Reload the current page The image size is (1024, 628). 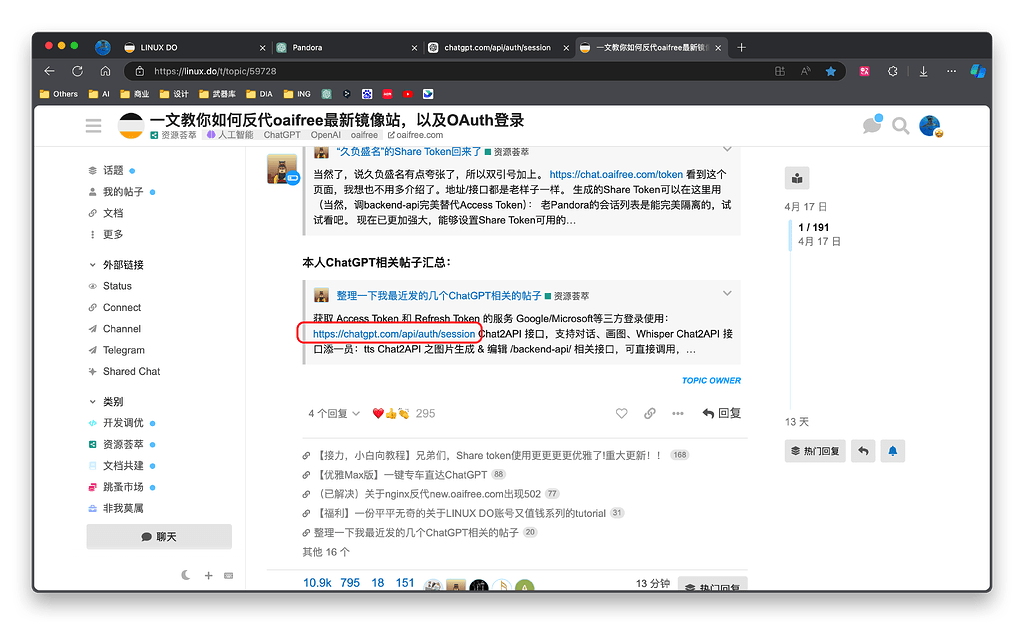tap(78, 71)
